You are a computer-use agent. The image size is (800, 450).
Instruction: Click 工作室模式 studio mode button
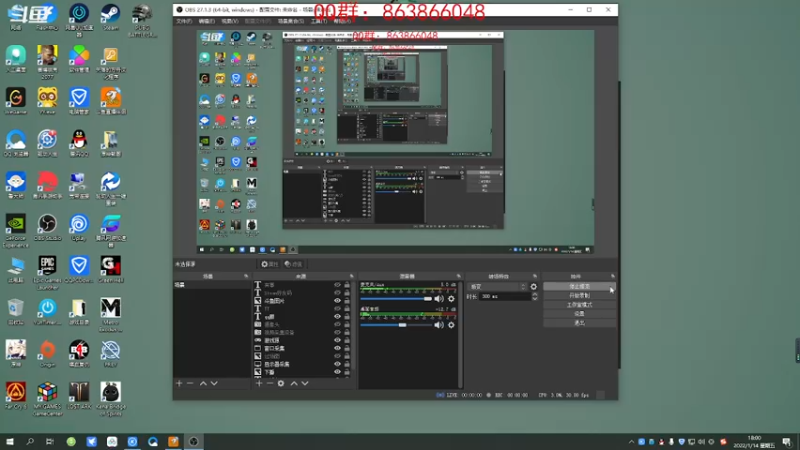pos(580,305)
